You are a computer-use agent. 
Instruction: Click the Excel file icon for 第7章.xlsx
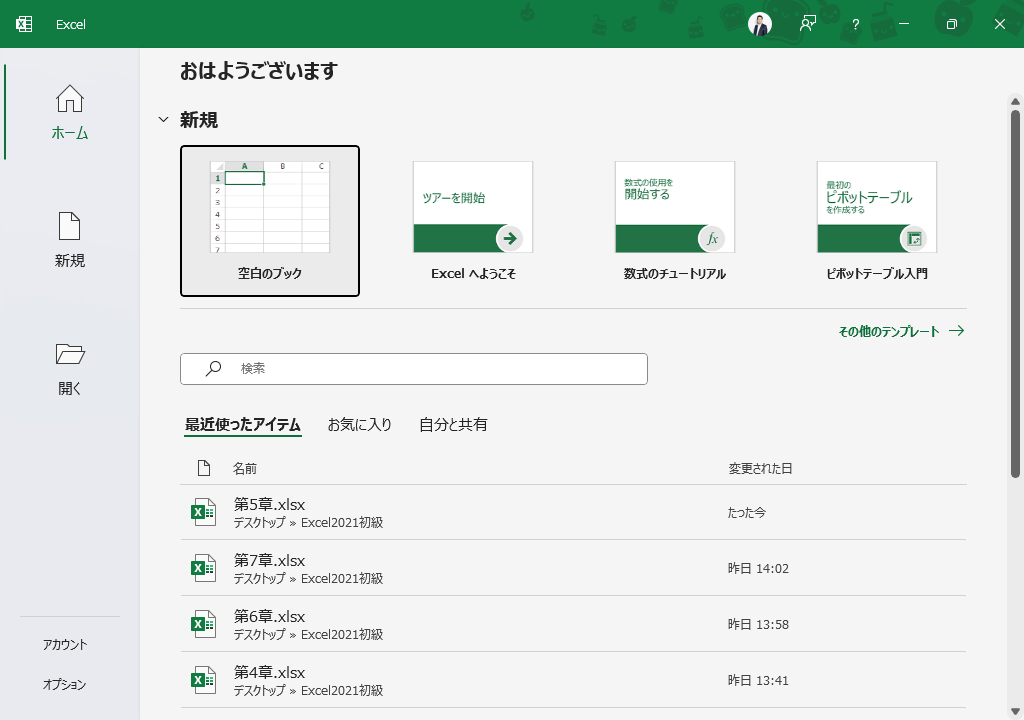[203, 568]
